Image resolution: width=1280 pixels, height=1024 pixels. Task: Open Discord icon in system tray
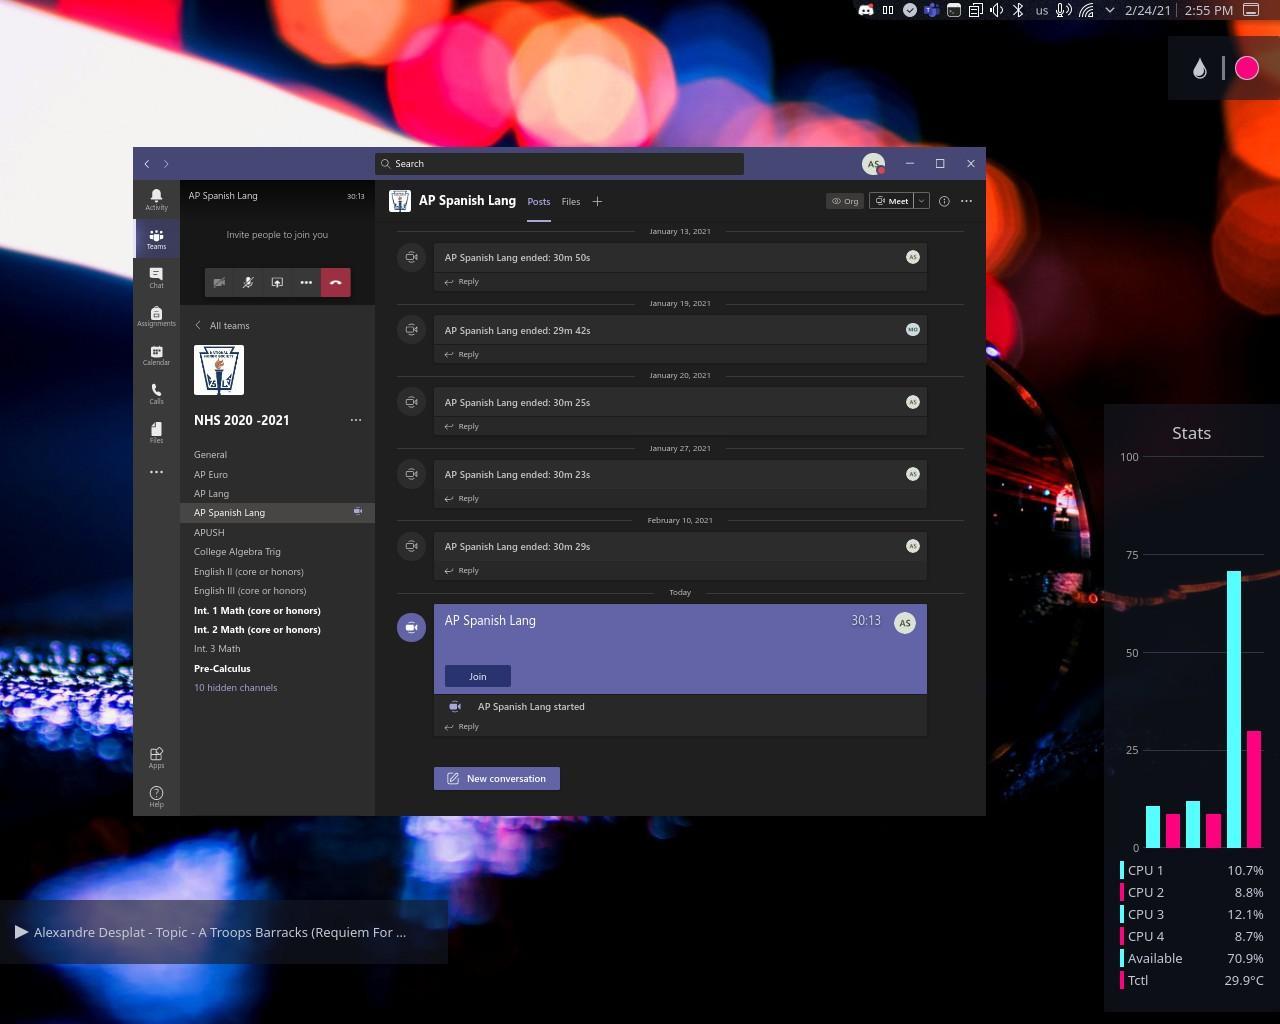point(866,10)
